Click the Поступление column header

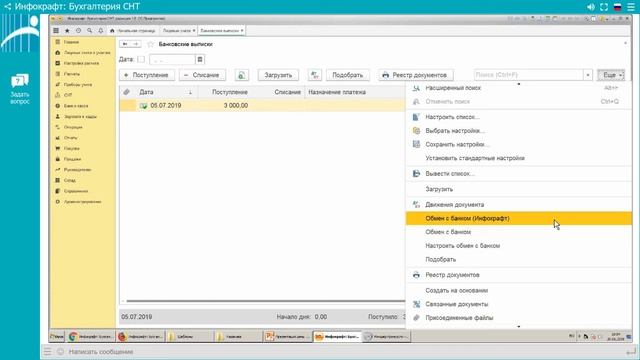click(x=224, y=92)
